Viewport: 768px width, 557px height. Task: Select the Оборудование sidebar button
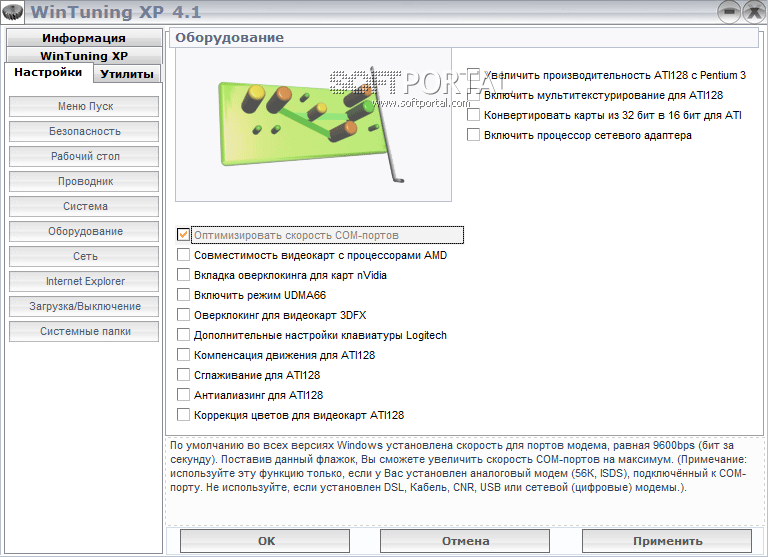[x=84, y=231]
